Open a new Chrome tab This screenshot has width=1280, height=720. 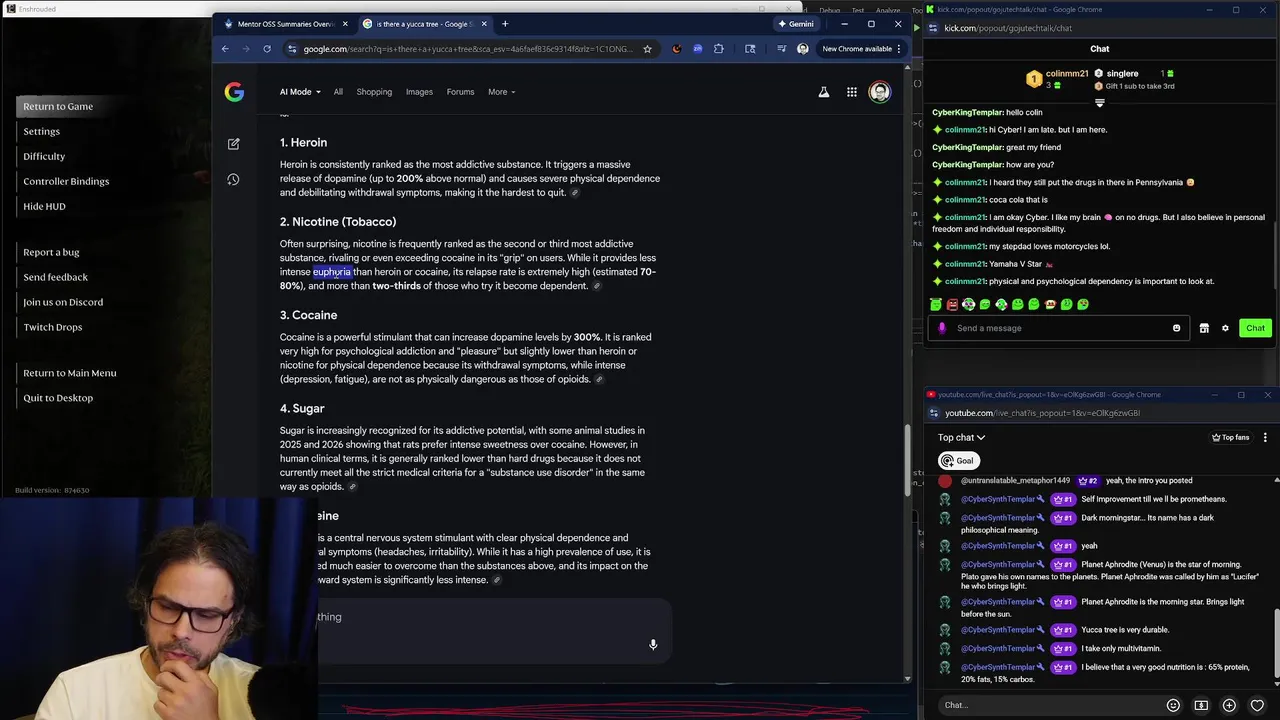[505, 24]
